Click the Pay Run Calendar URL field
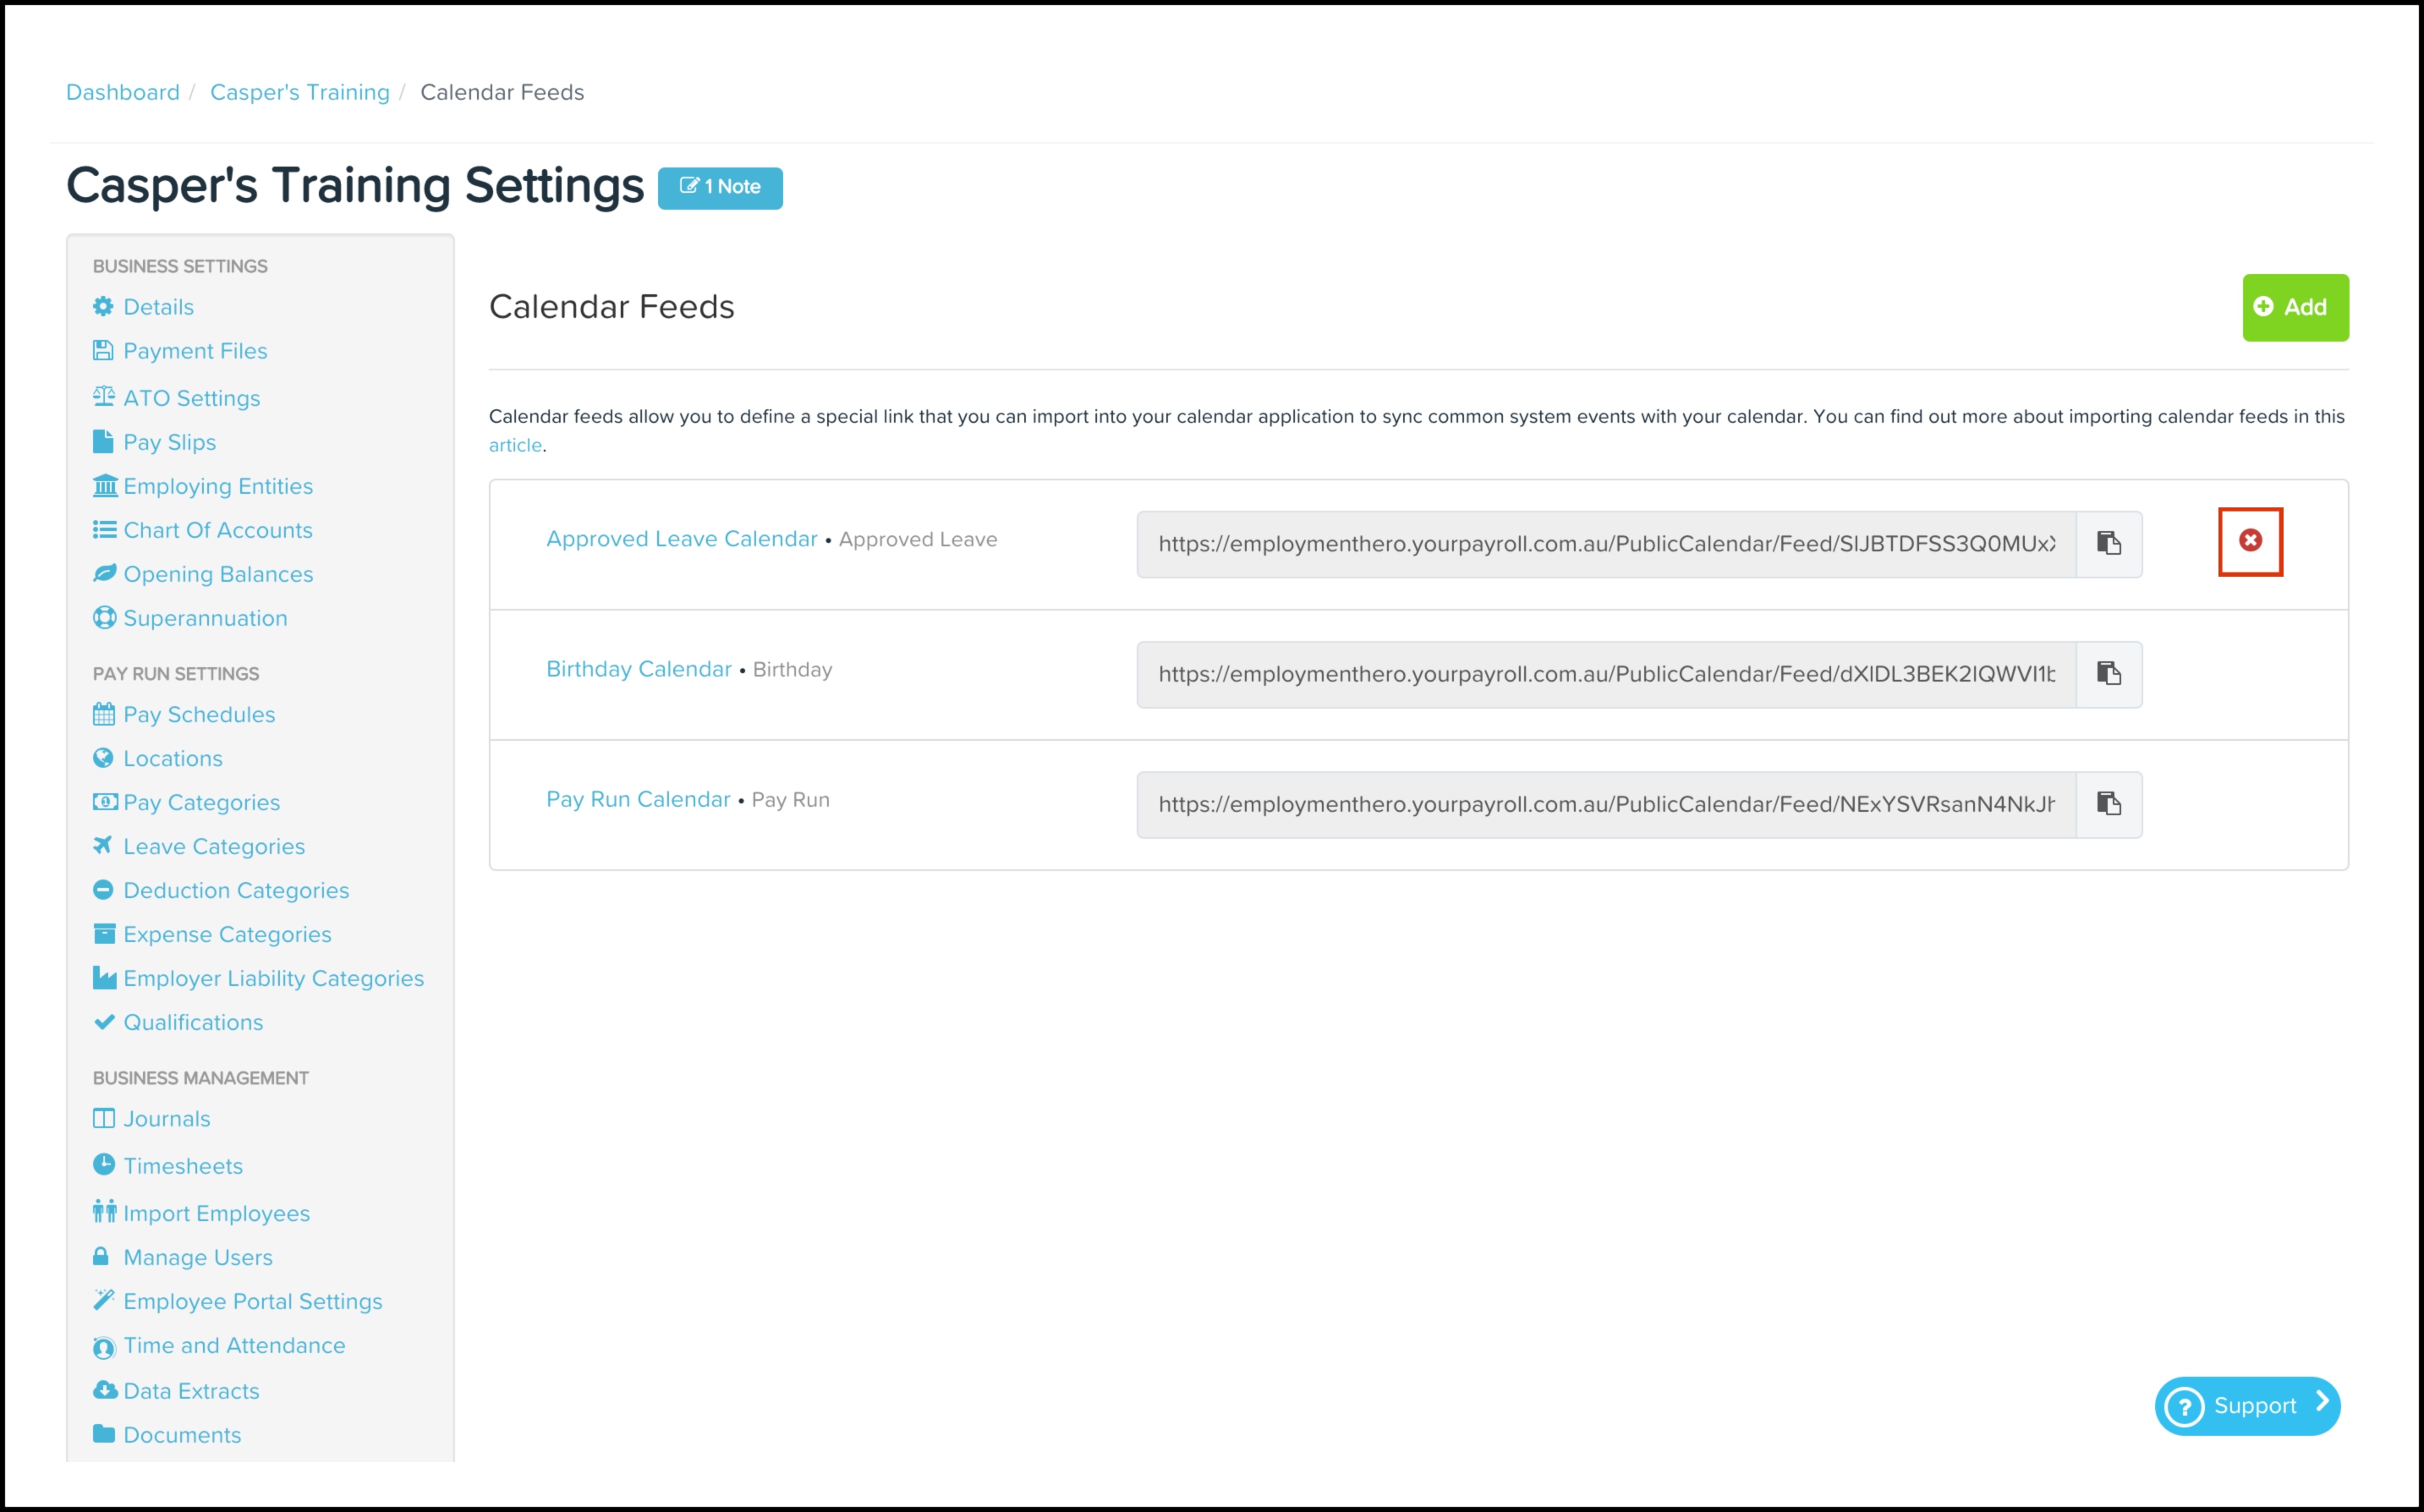The height and width of the screenshot is (1512, 2424). point(1605,804)
